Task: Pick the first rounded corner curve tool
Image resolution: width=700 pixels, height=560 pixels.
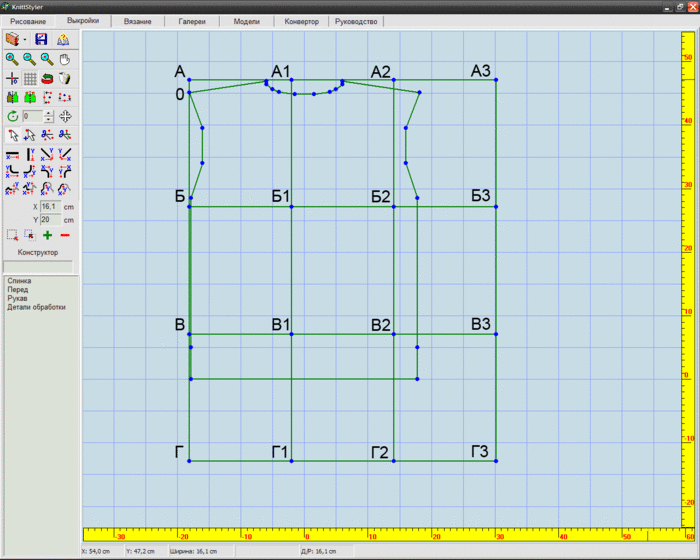Action: tap(12, 171)
